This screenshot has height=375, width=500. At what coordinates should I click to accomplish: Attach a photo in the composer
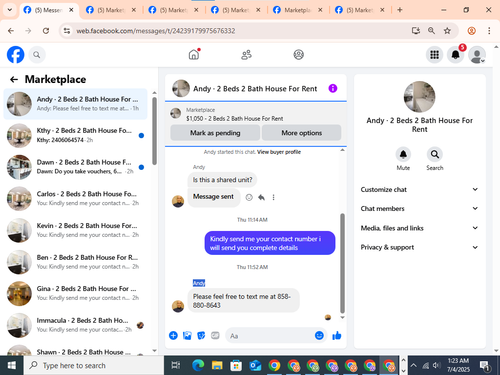coord(187,335)
